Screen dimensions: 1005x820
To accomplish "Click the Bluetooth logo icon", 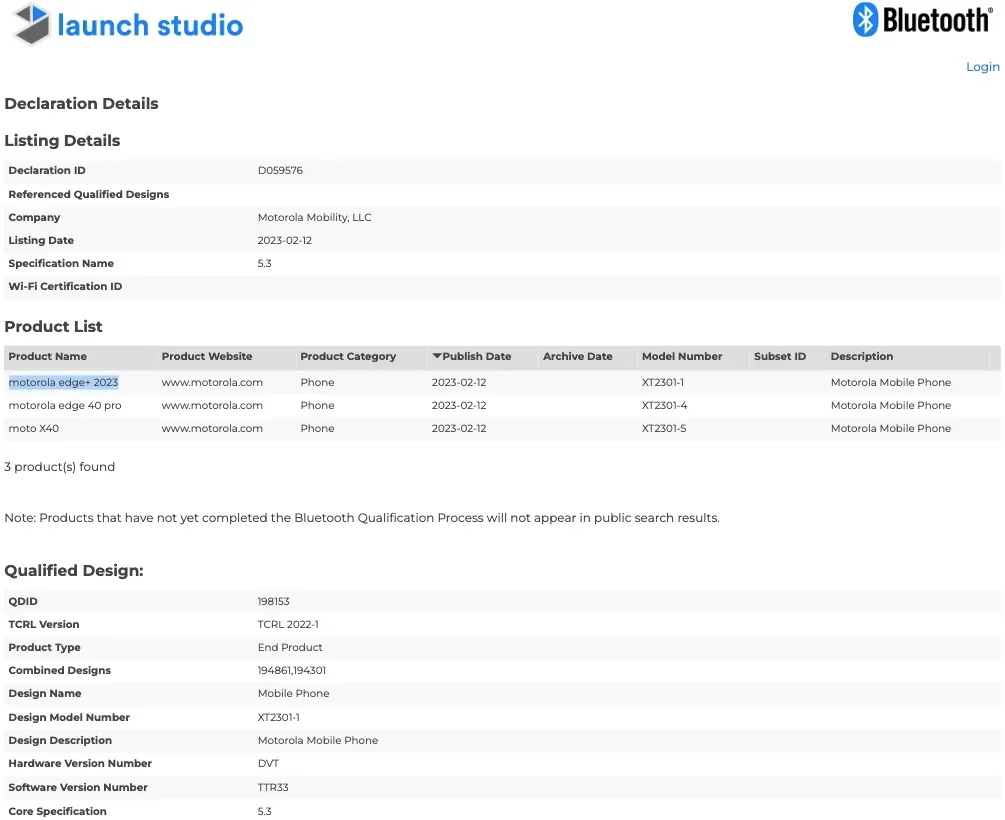I will click(865, 20).
